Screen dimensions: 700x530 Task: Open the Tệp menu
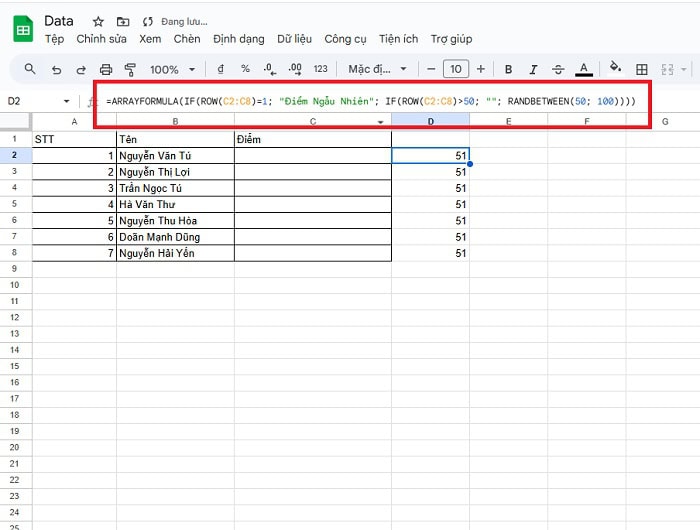pos(54,39)
